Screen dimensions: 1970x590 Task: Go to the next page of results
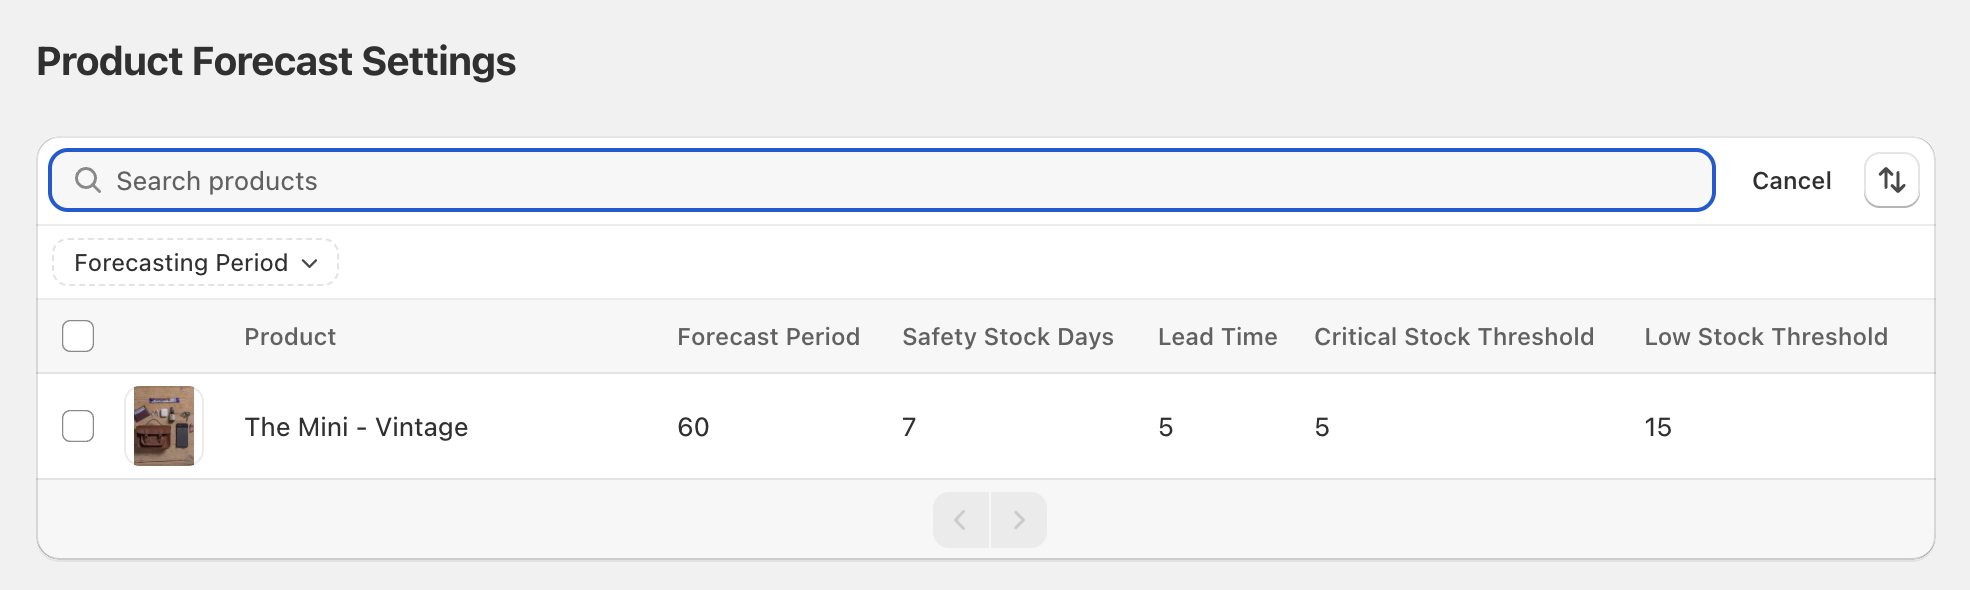(x=1018, y=520)
